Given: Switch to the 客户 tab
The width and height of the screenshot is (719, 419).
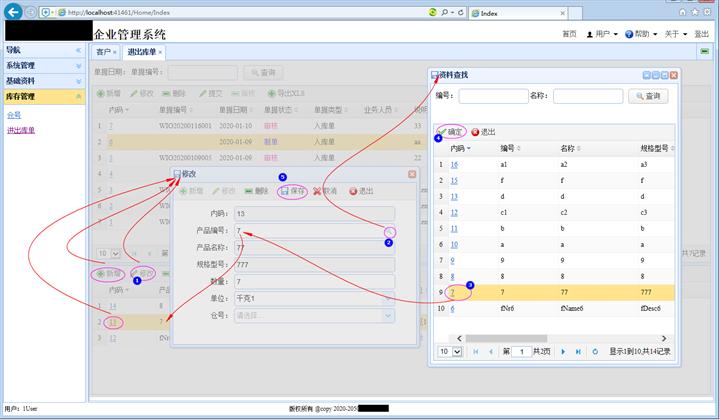Looking at the screenshot, I should (104, 51).
